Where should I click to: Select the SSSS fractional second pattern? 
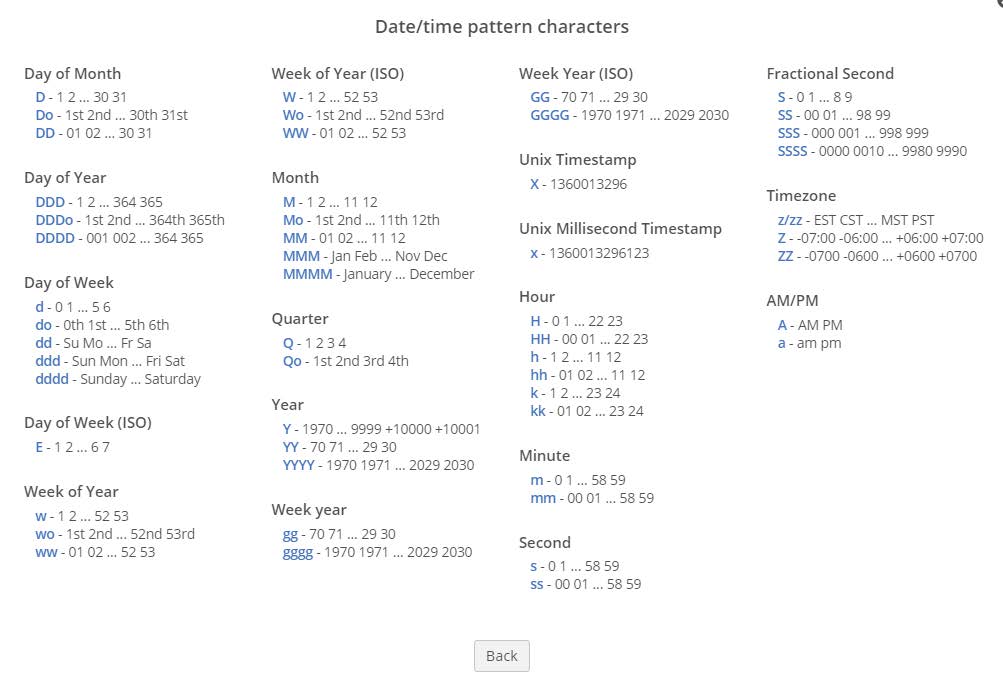pos(793,151)
